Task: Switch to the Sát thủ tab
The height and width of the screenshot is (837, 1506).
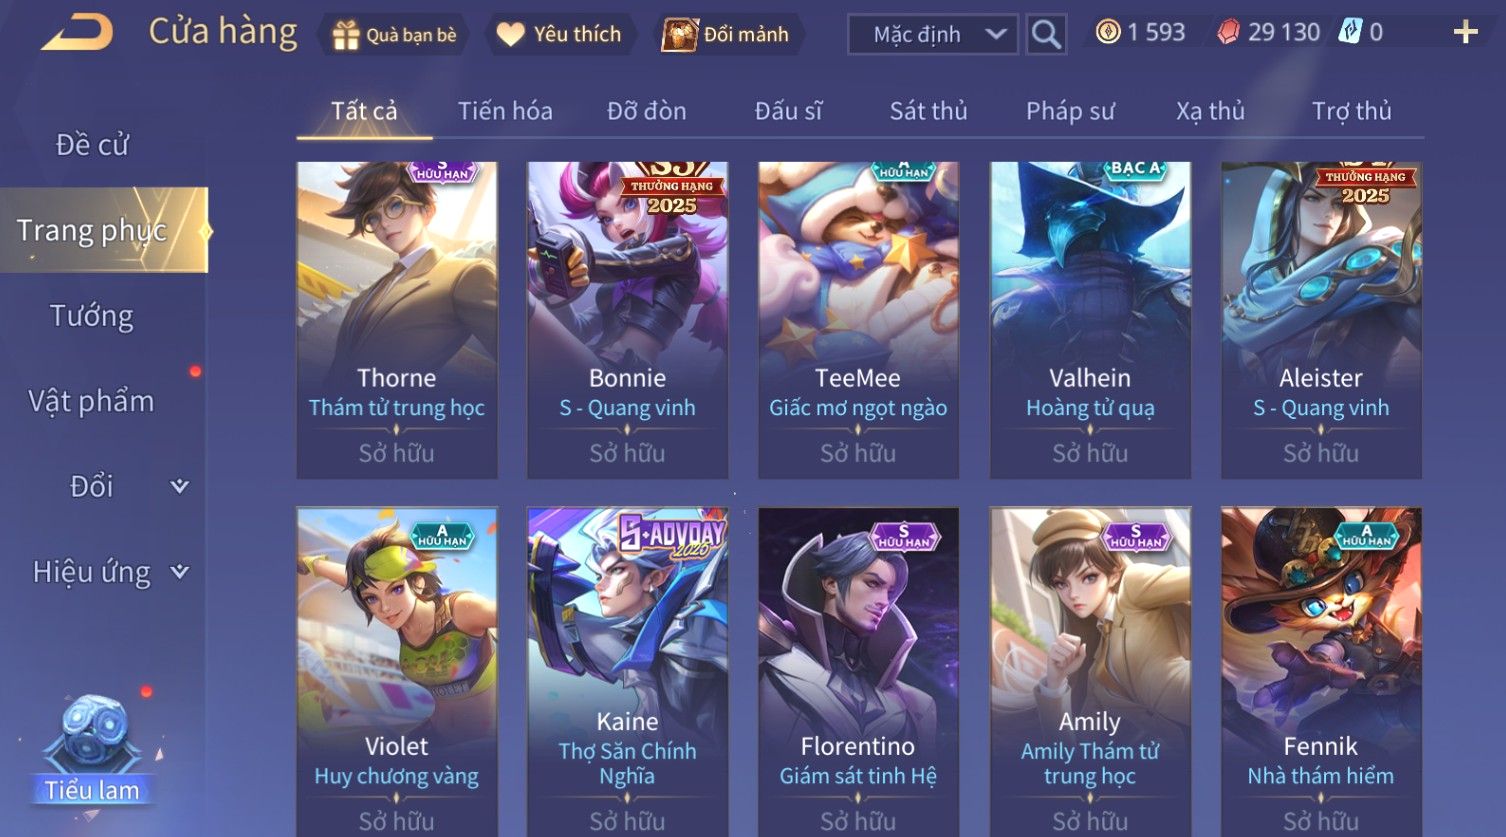Action: point(928,111)
